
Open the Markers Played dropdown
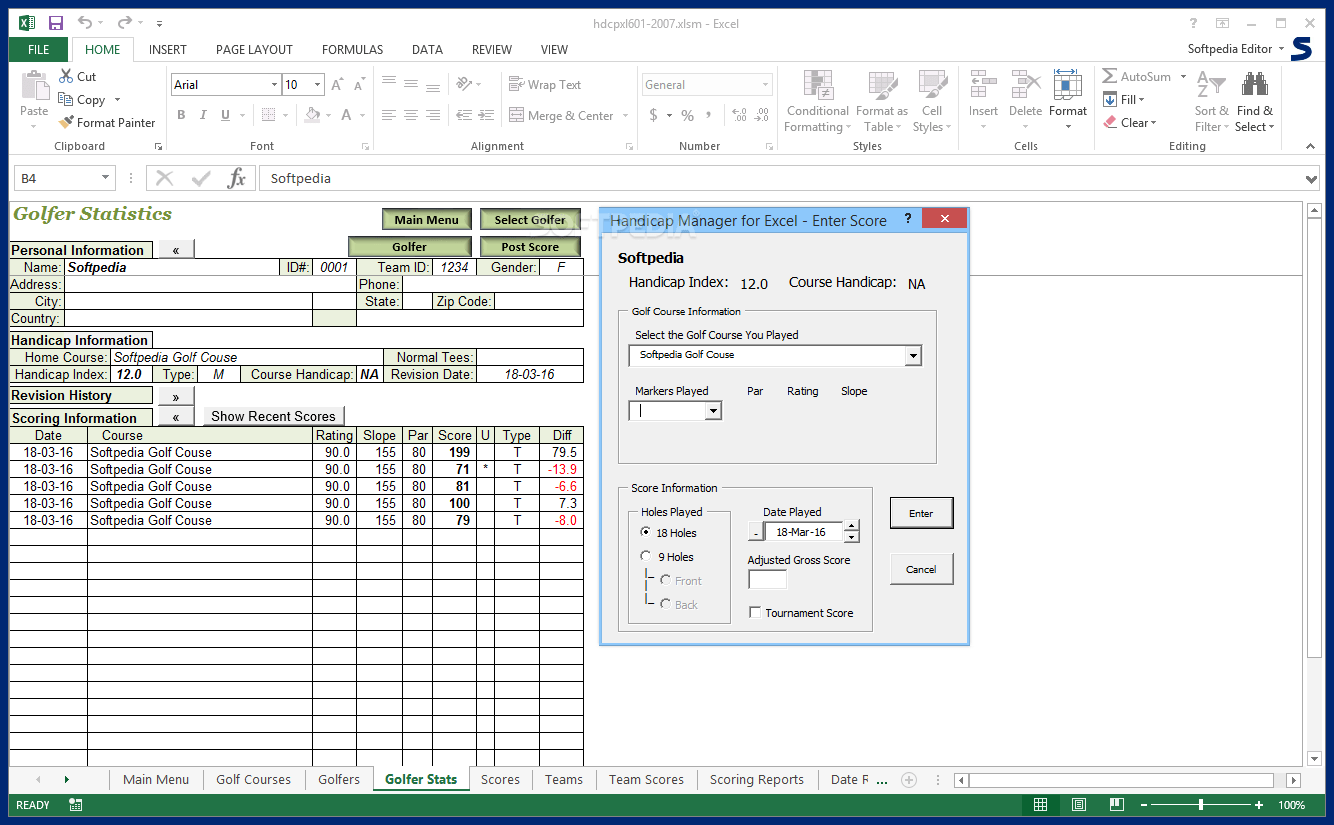(713, 411)
